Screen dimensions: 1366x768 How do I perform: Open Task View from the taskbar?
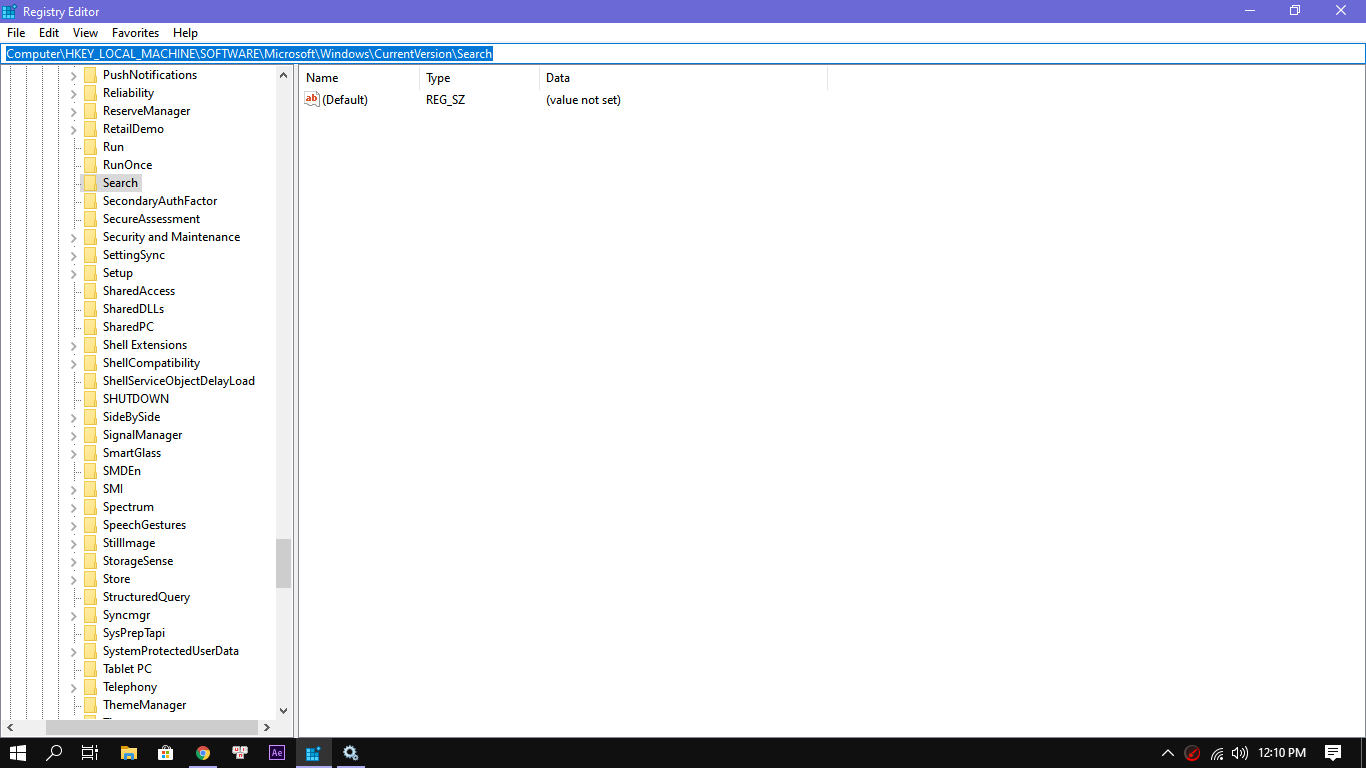coord(89,753)
